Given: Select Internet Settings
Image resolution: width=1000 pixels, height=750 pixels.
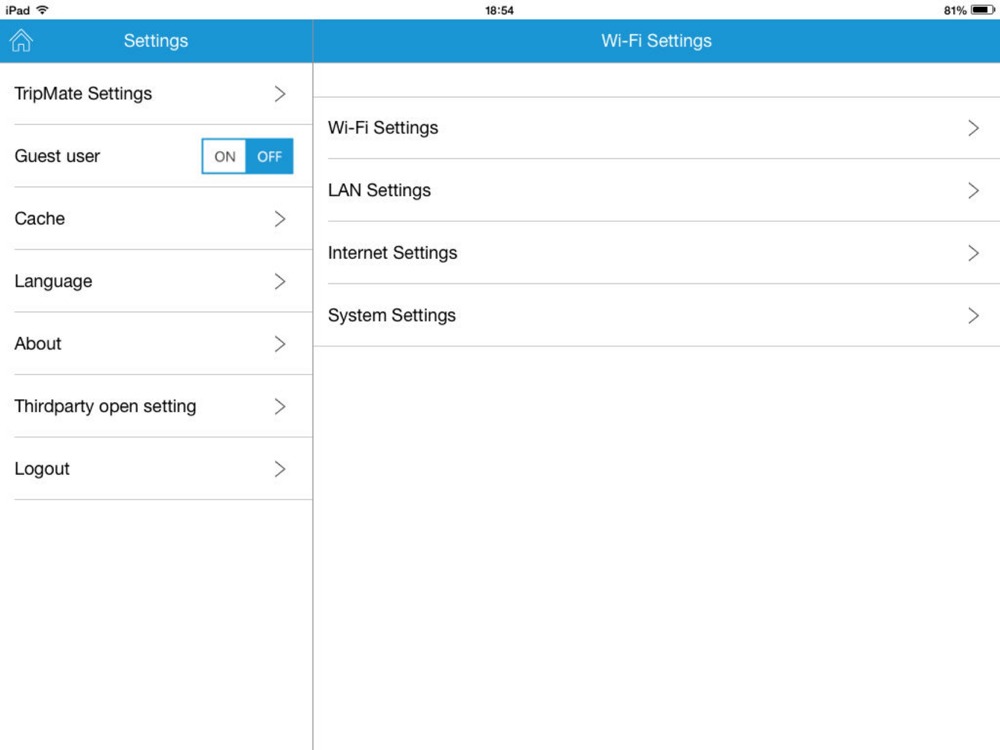Looking at the screenshot, I should [657, 253].
